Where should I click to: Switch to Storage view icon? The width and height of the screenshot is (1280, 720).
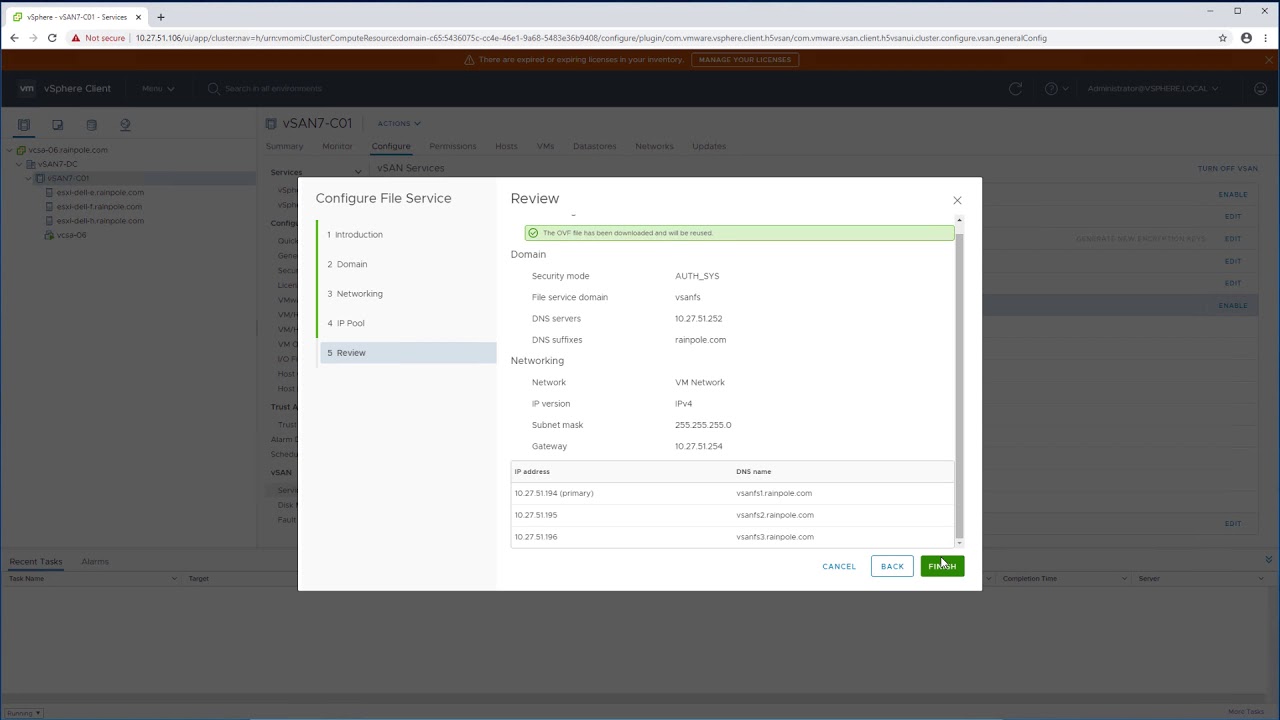[92, 125]
